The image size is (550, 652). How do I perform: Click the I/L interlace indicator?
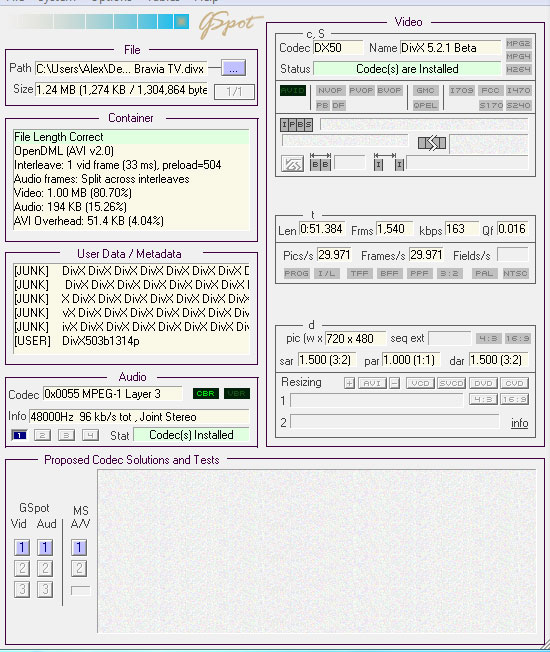click(x=327, y=273)
